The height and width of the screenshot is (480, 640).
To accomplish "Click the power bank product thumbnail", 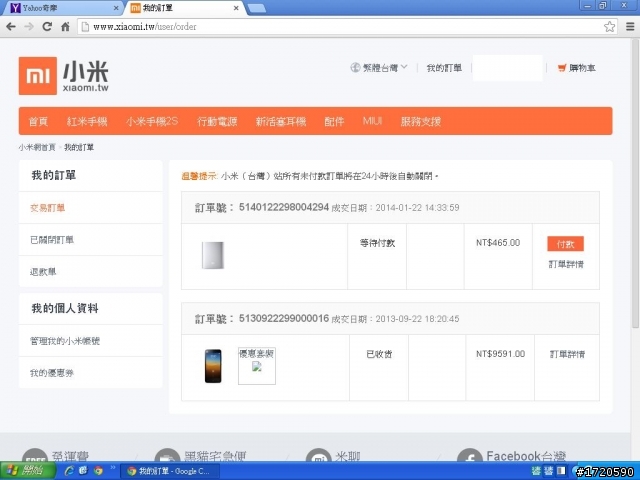I will click(x=213, y=256).
